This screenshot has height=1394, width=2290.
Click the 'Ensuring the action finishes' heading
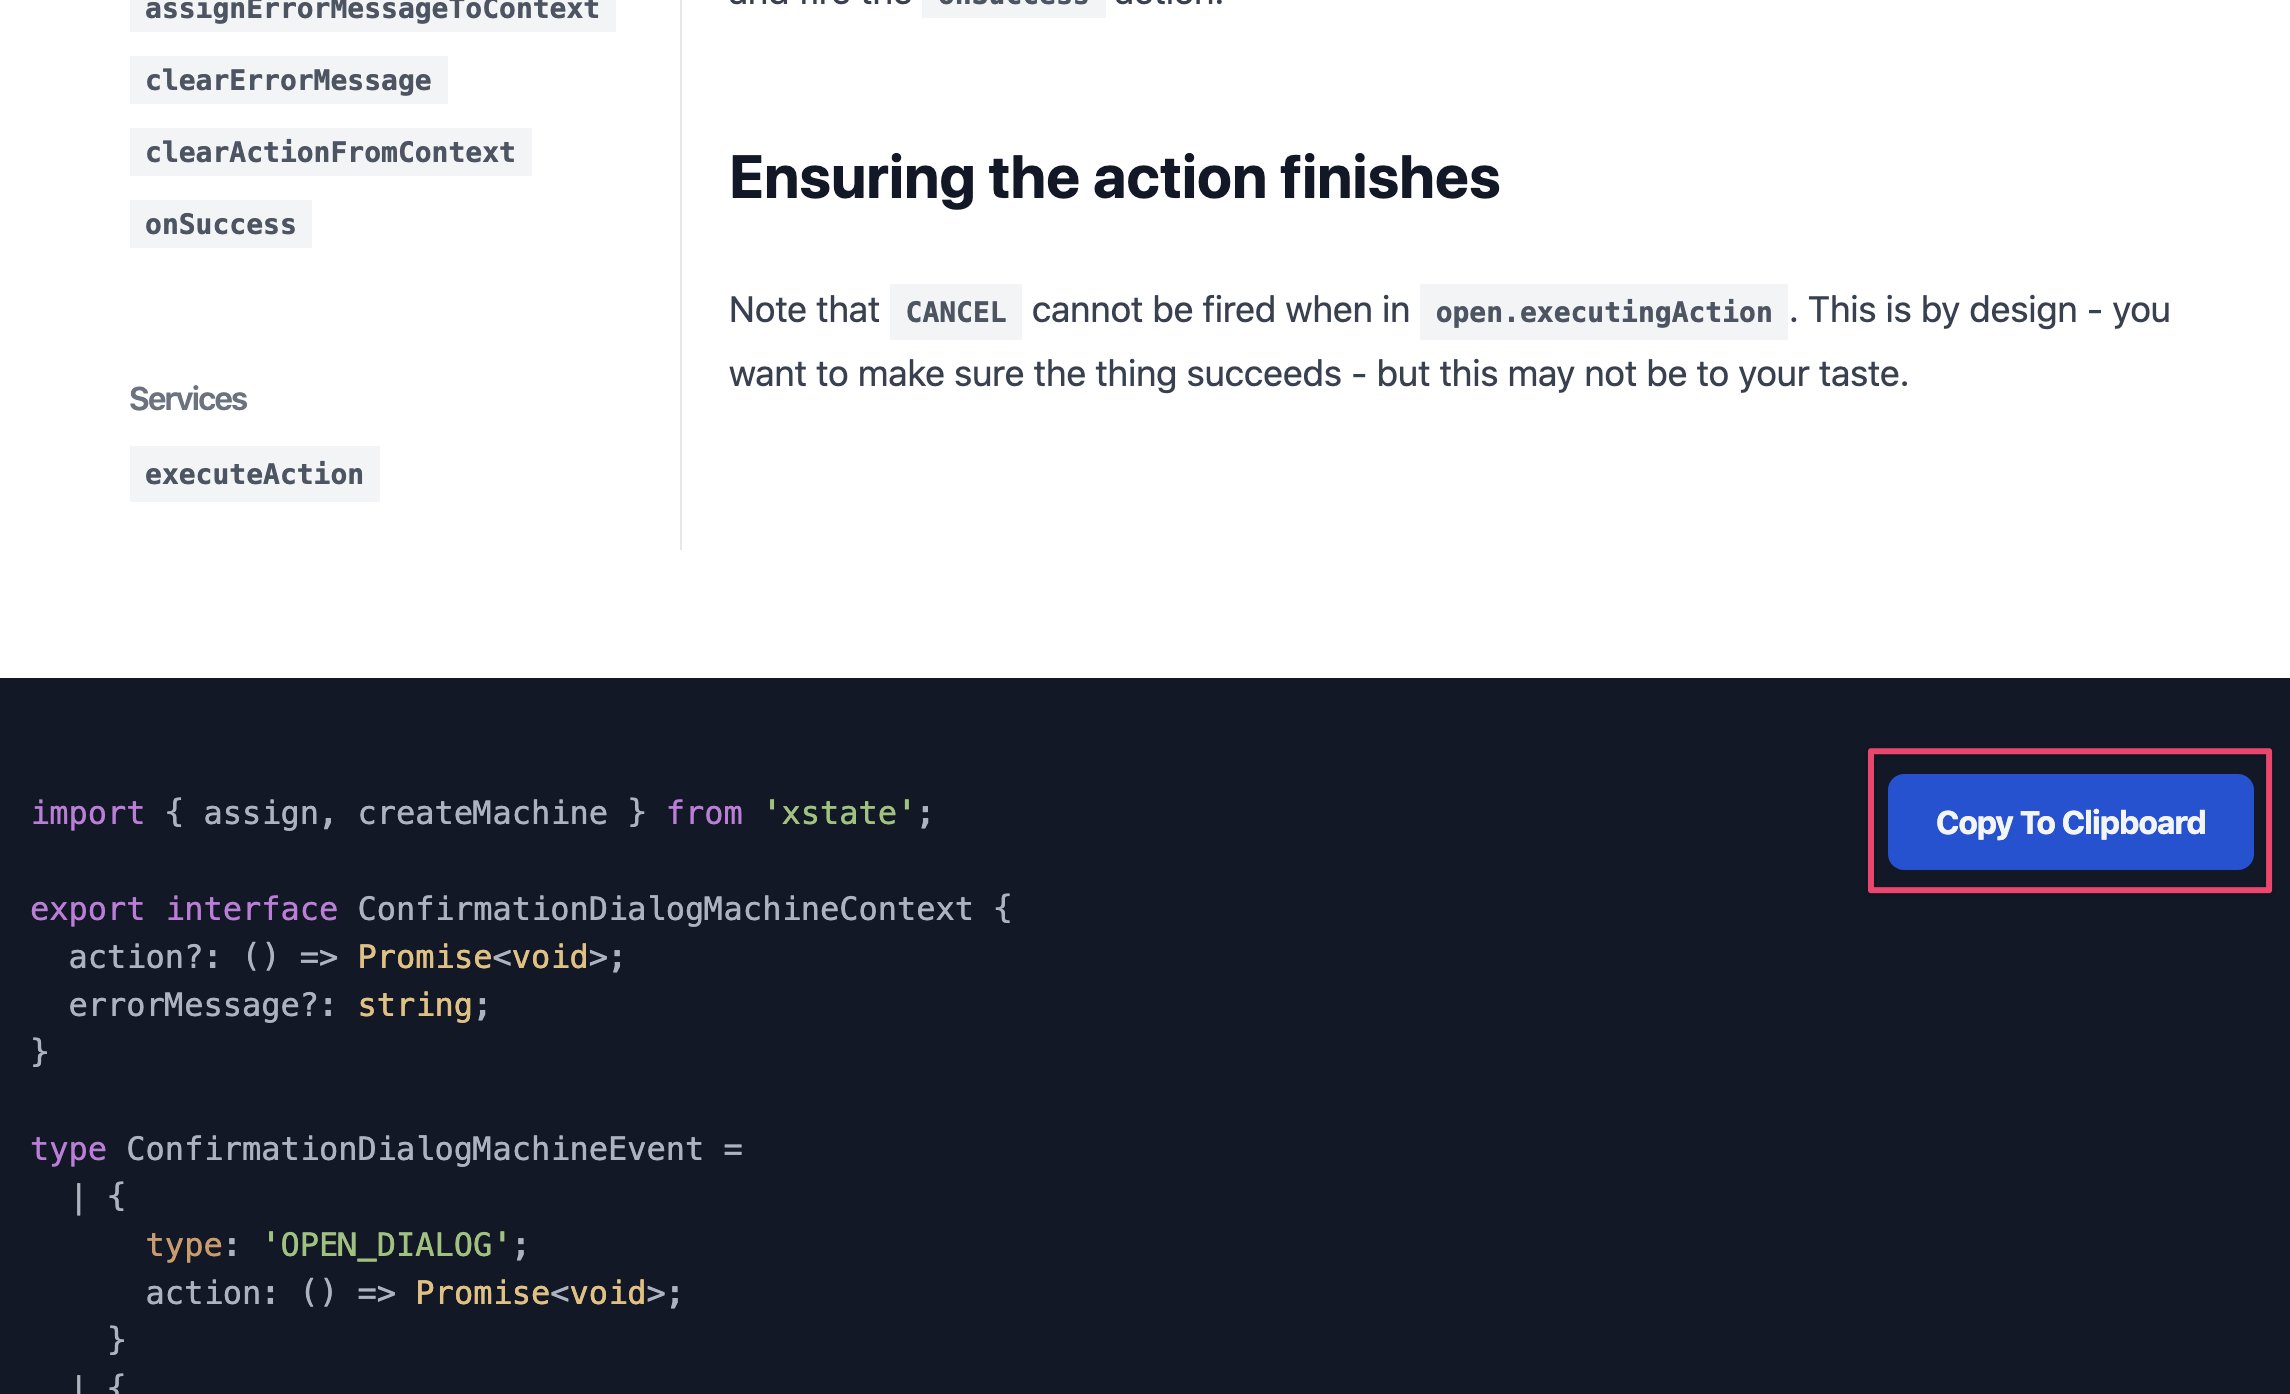point(1114,178)
